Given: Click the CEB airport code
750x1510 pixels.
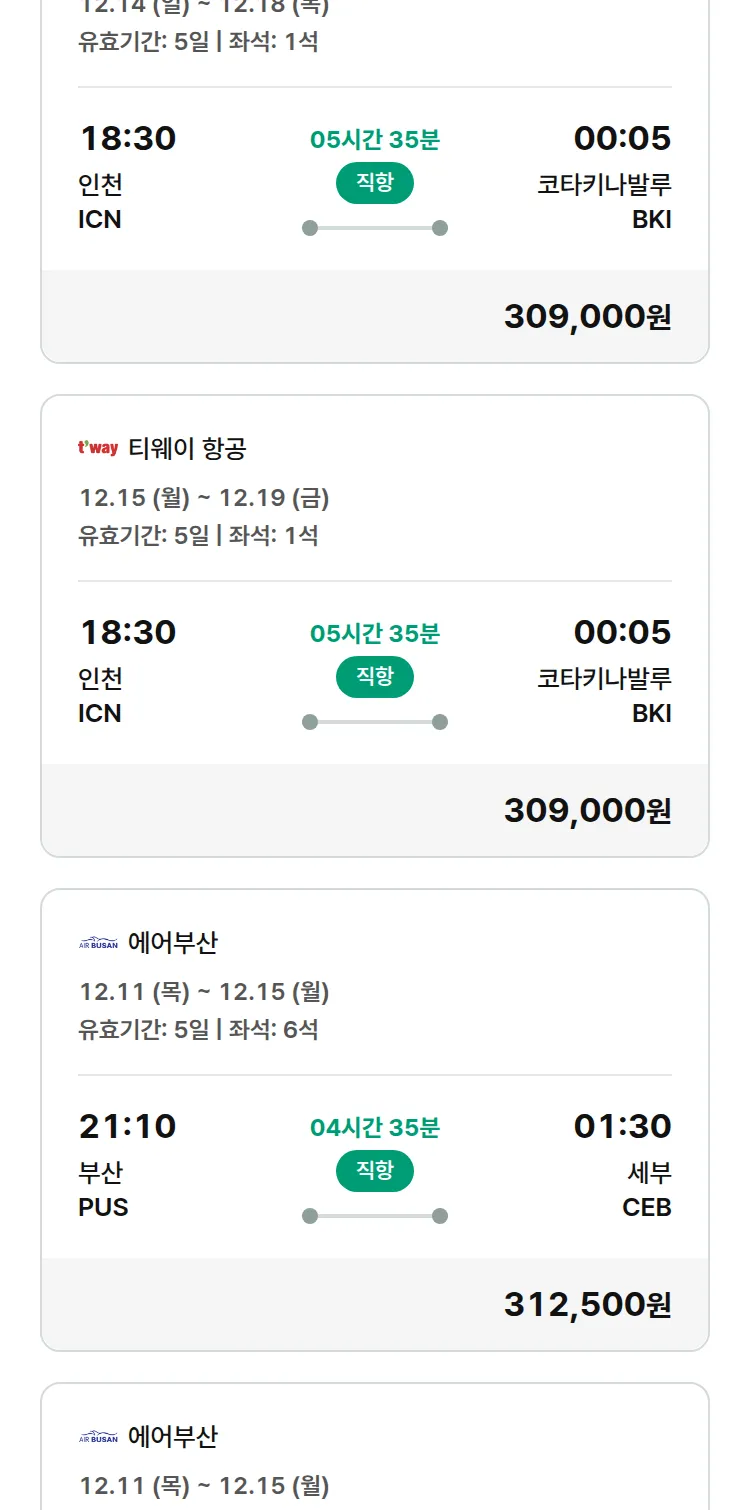Looking at the screenshot, I should pyautogui.click(x=646, y=1207).
